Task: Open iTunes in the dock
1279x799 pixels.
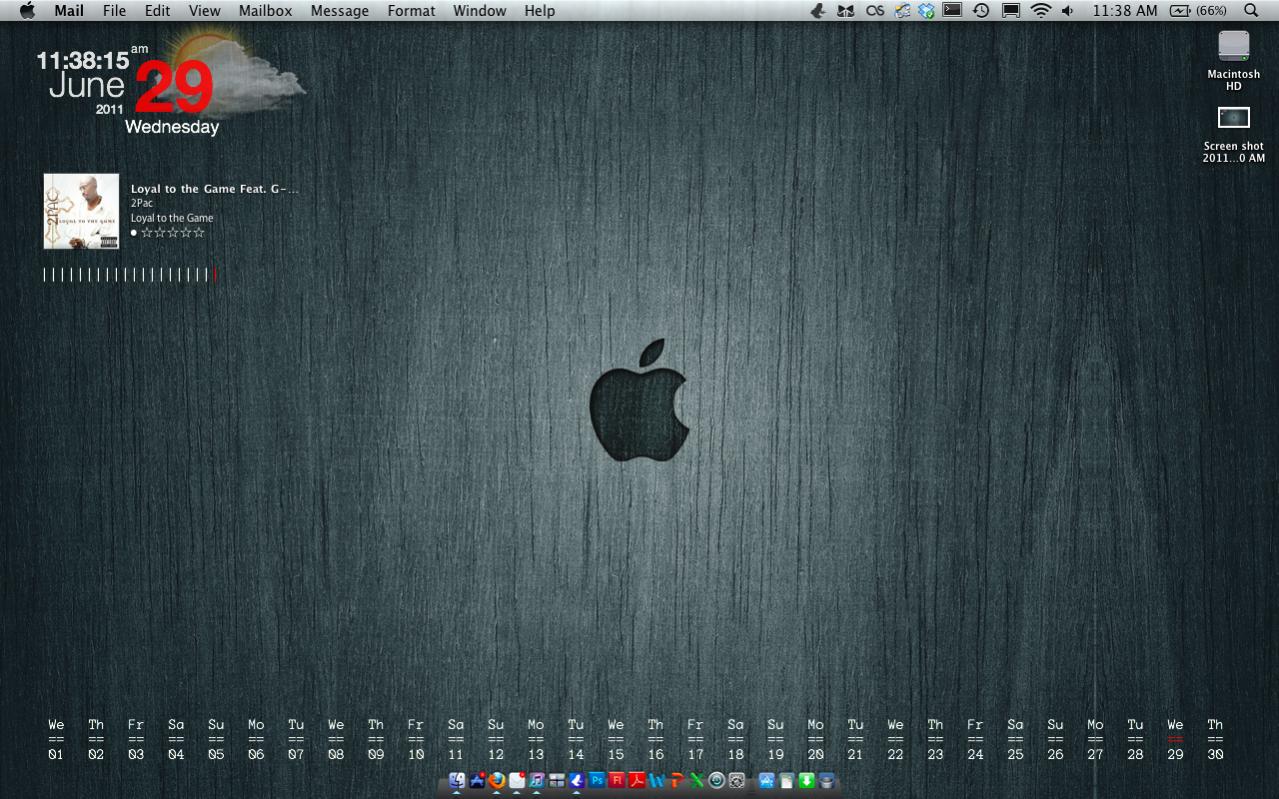Action: click(537, 781)
